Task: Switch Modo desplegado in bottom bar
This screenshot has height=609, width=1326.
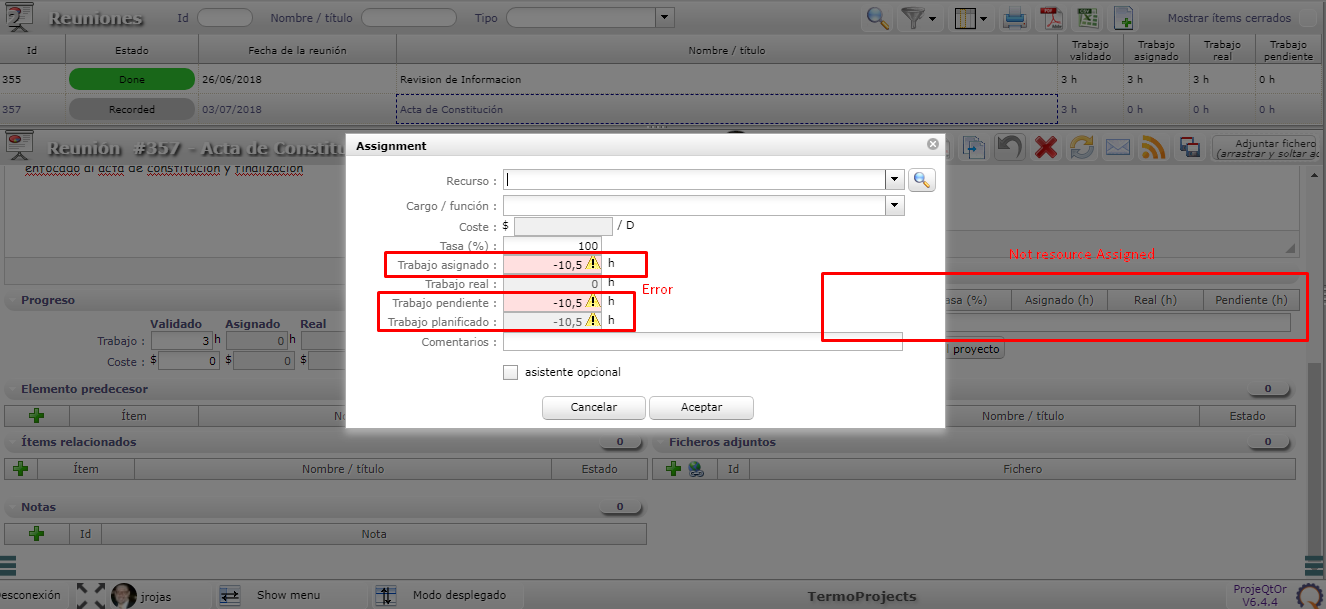Action: point(458,595)
